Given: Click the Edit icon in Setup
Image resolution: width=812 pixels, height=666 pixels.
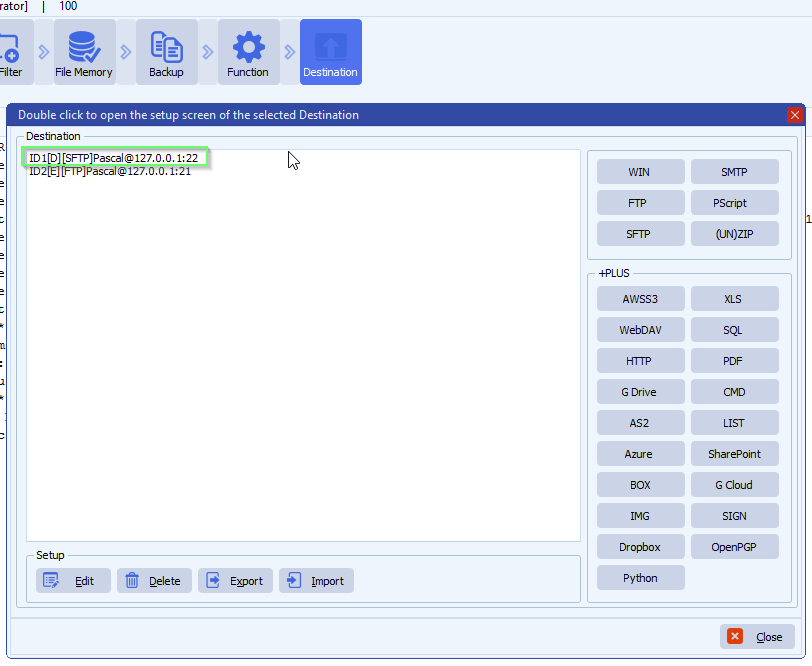Looking at the screenshot, I should click(51, 581).
